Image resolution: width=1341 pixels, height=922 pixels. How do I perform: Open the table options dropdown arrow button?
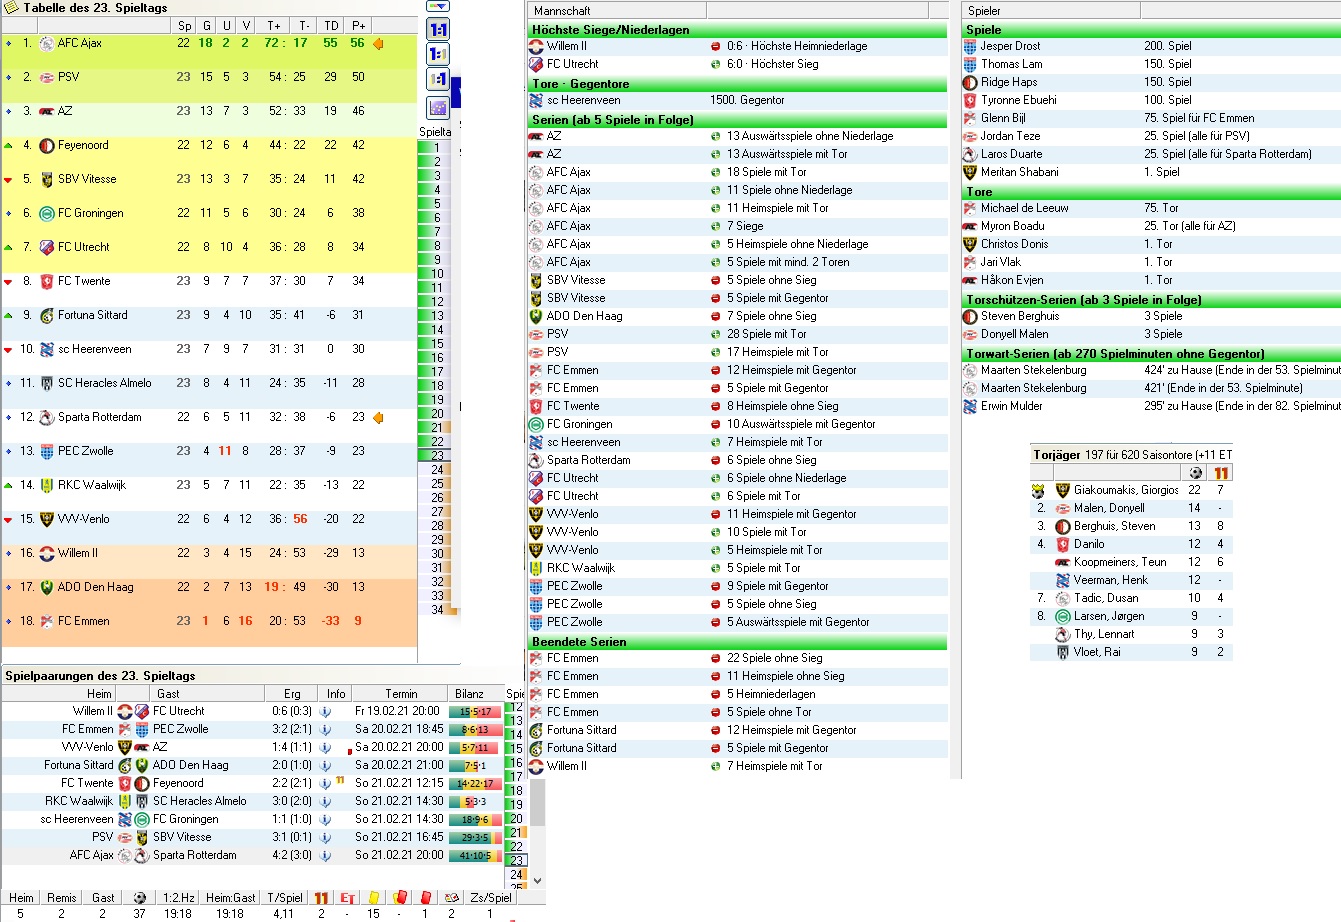(438, 6)
